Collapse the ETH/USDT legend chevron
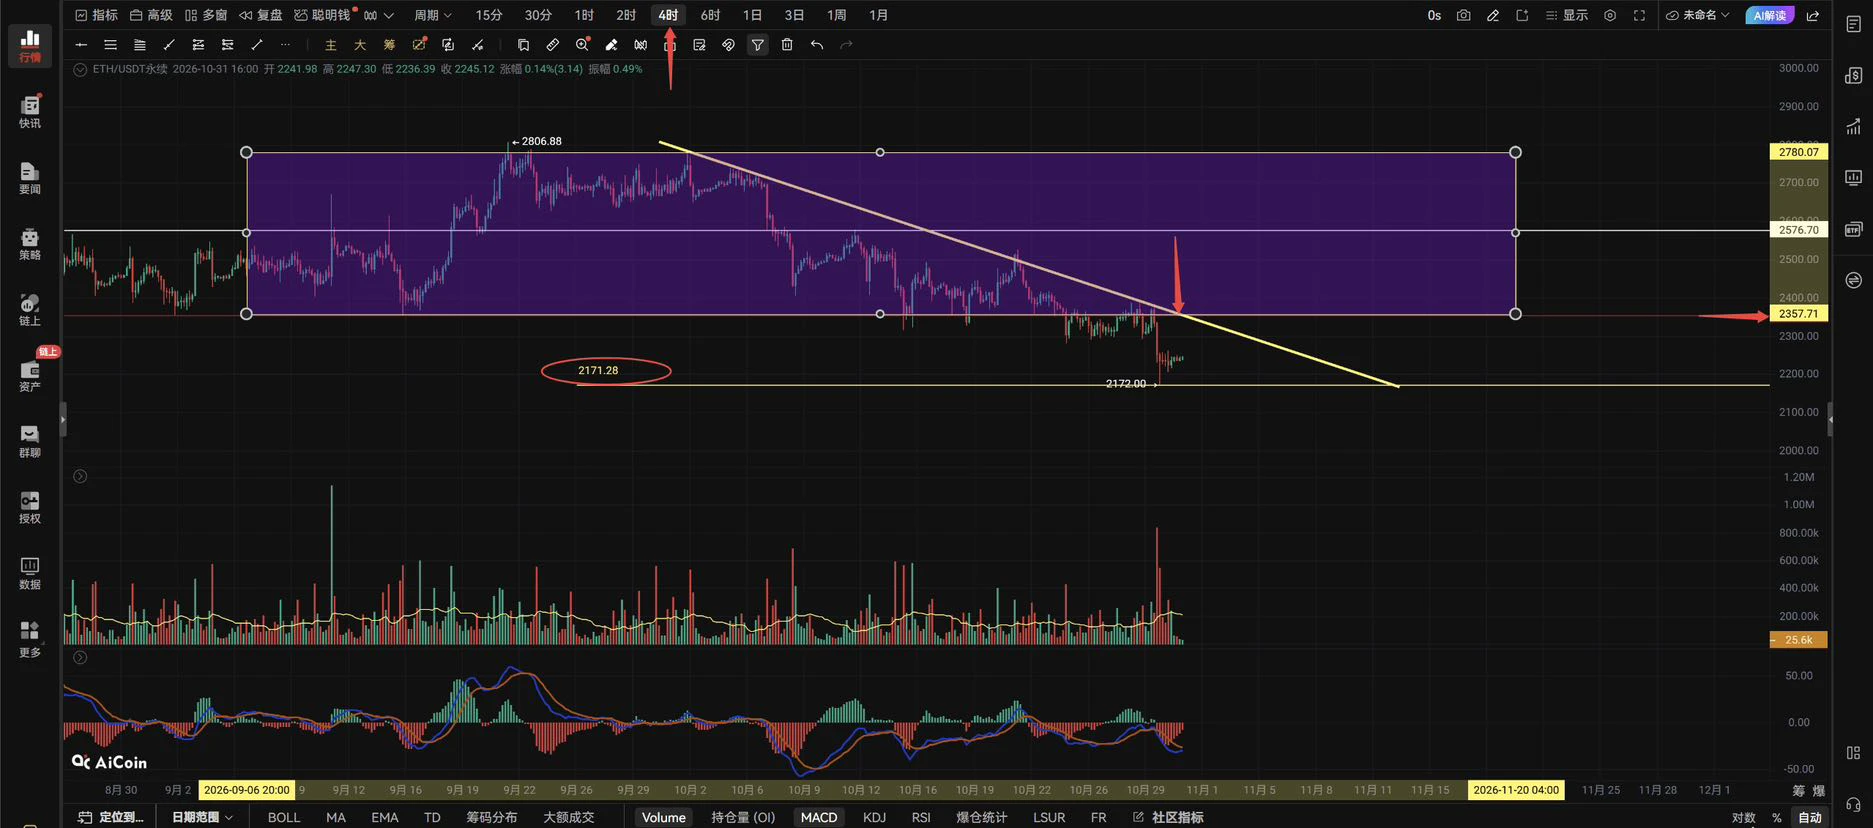 80,69
